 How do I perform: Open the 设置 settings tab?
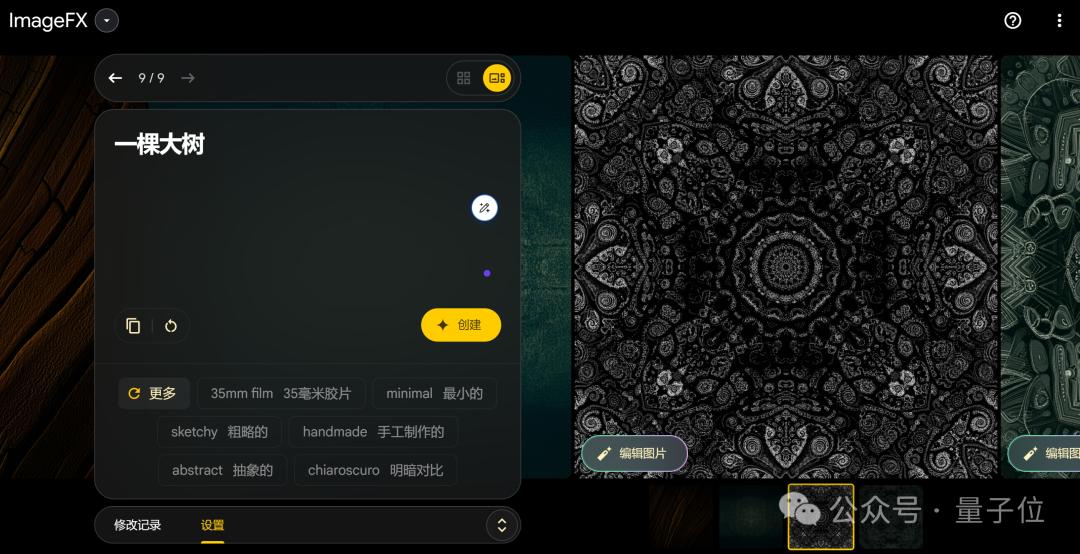pos(212,525)
